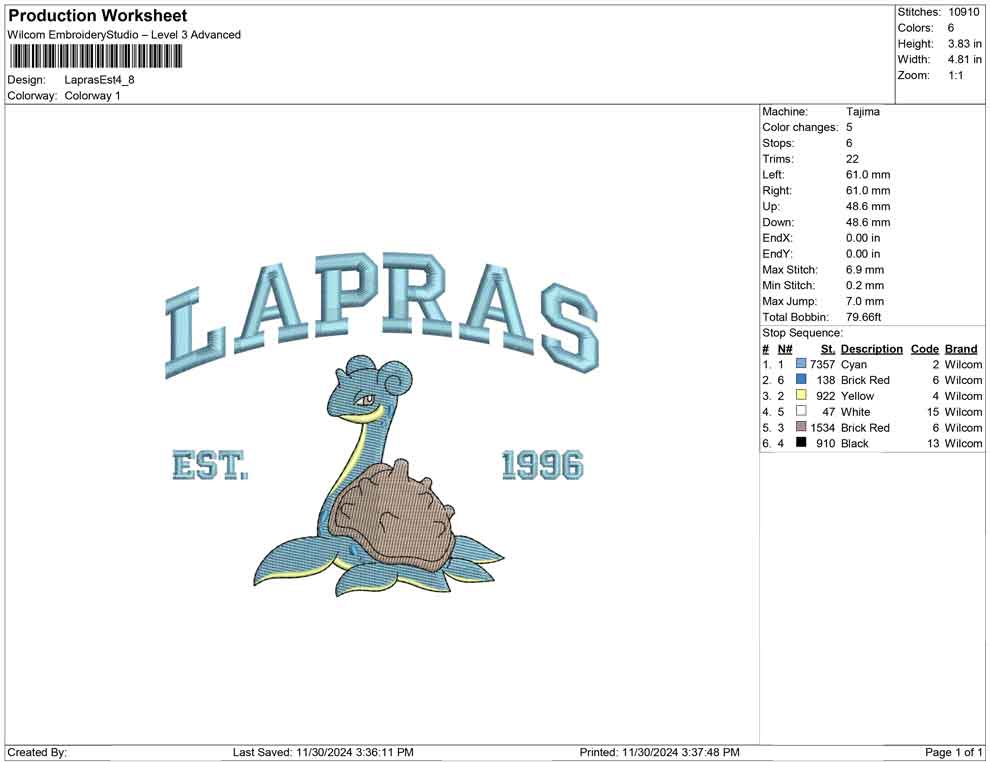Click the 'White' description text
The image size is (990, 762).
pyautogui.click(x=856, y=412)
